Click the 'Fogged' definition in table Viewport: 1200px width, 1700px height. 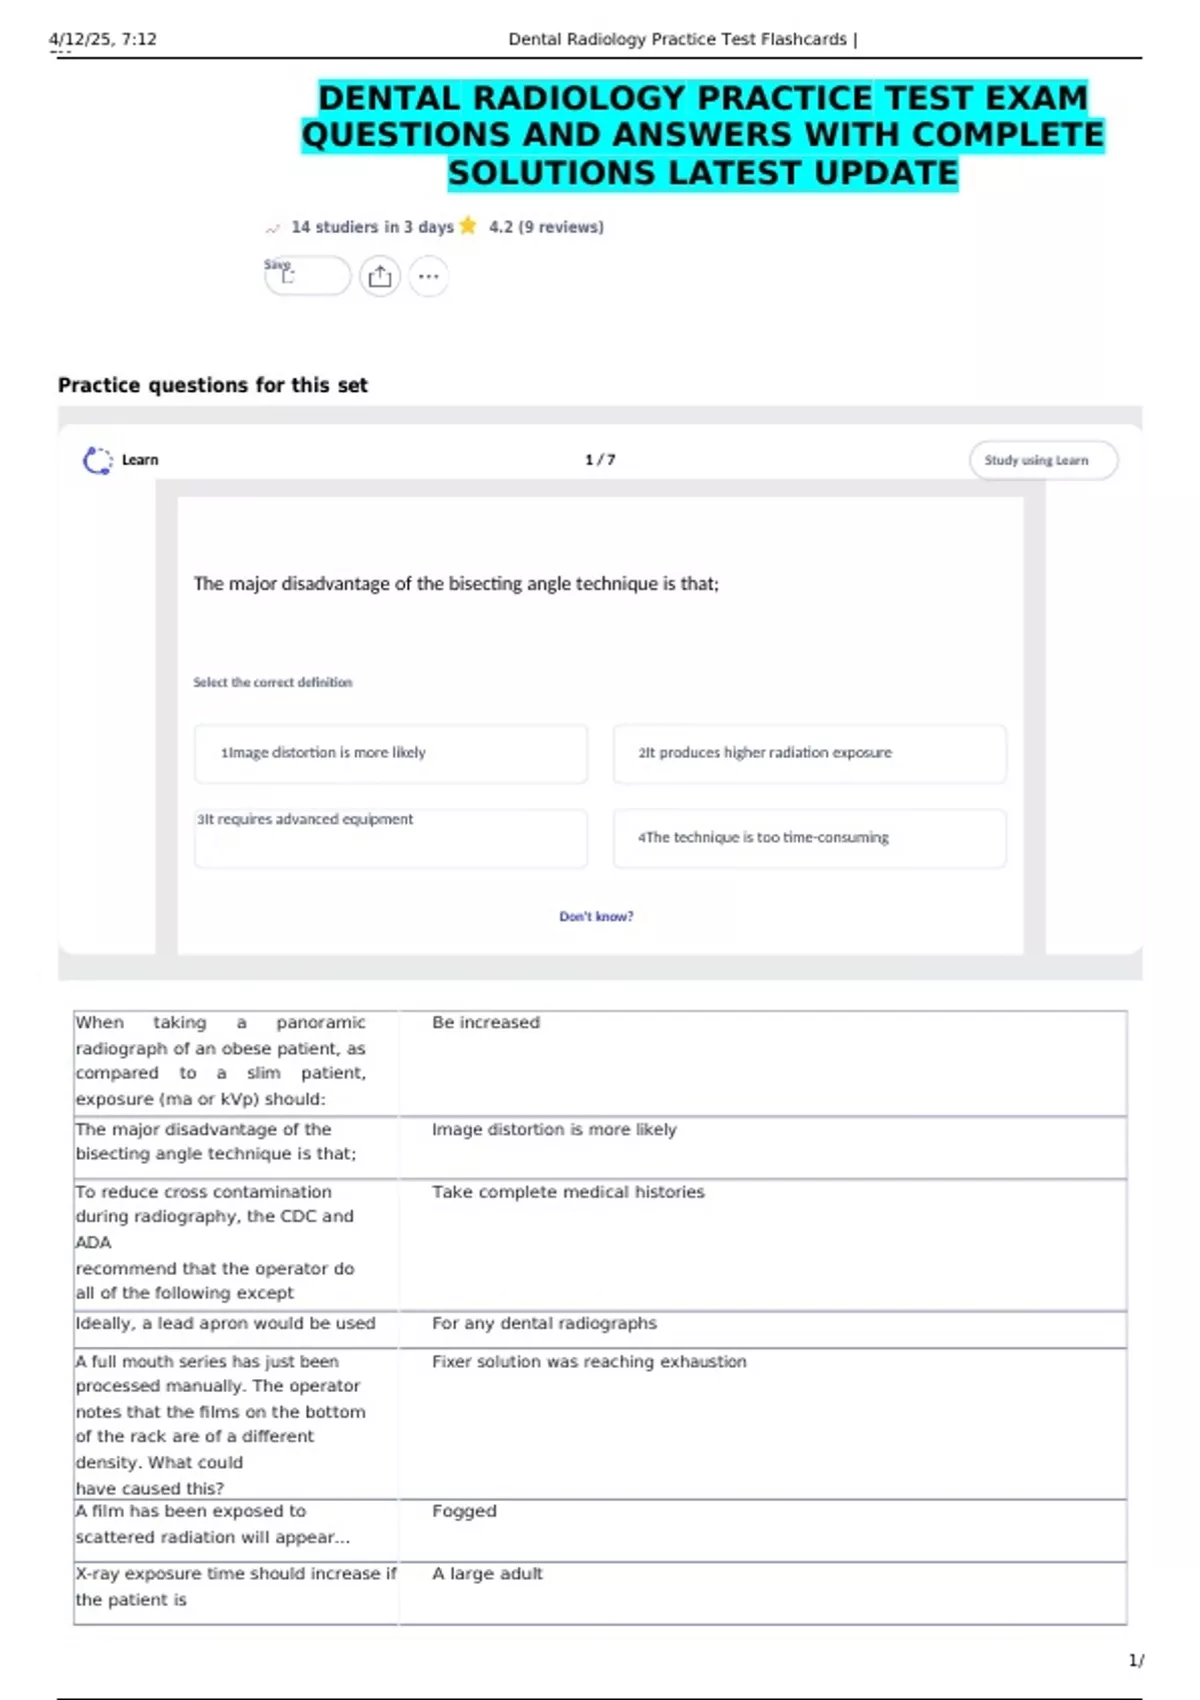point(464,1511)
